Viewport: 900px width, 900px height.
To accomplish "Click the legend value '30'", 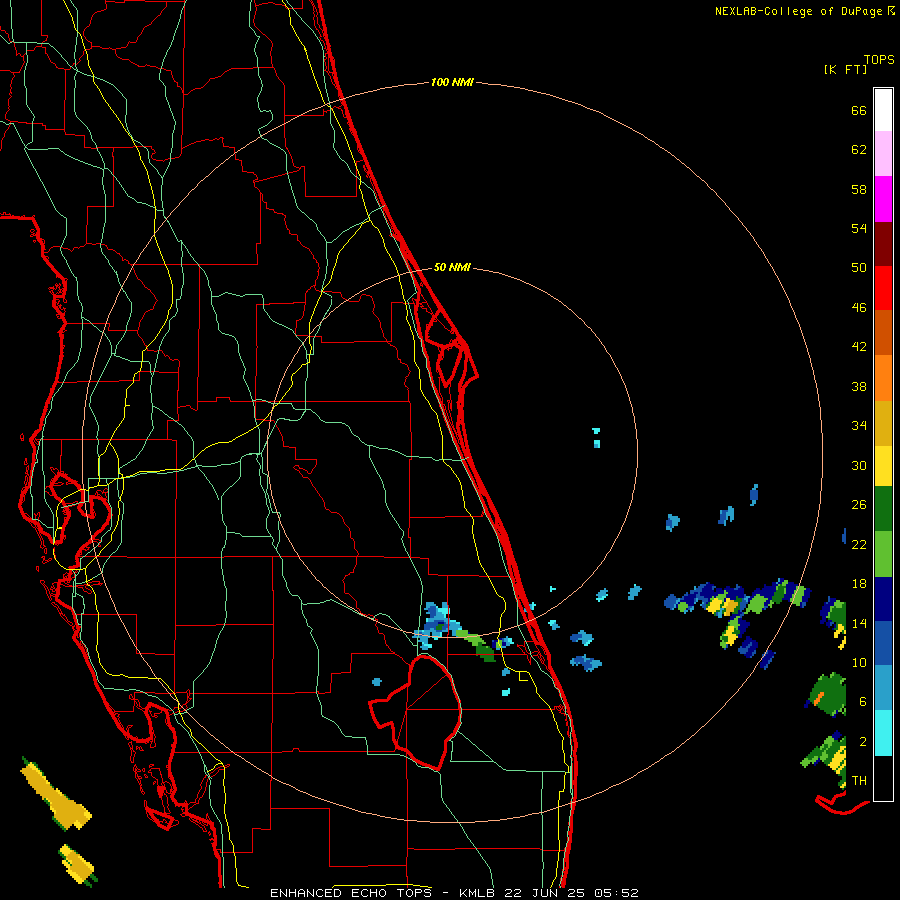I will pos(859,465).
